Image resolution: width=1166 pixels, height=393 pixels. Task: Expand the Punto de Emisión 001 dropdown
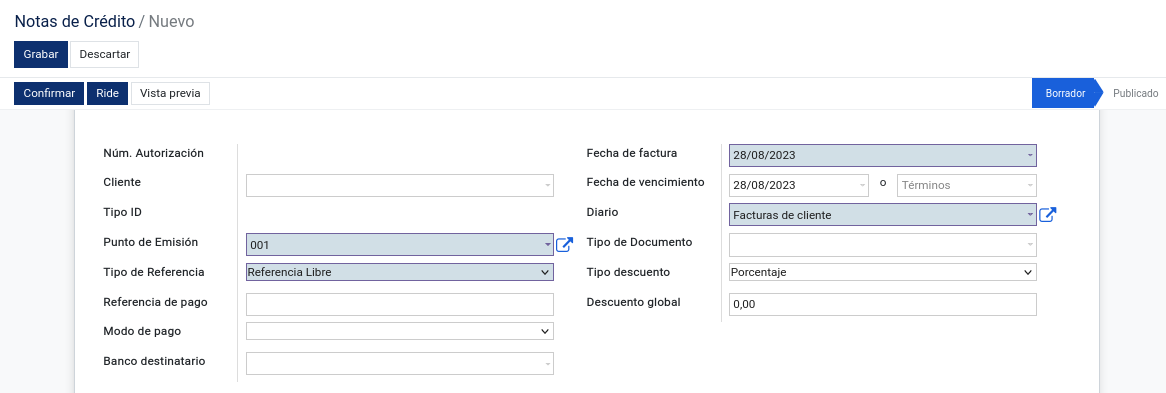point(400,245)
